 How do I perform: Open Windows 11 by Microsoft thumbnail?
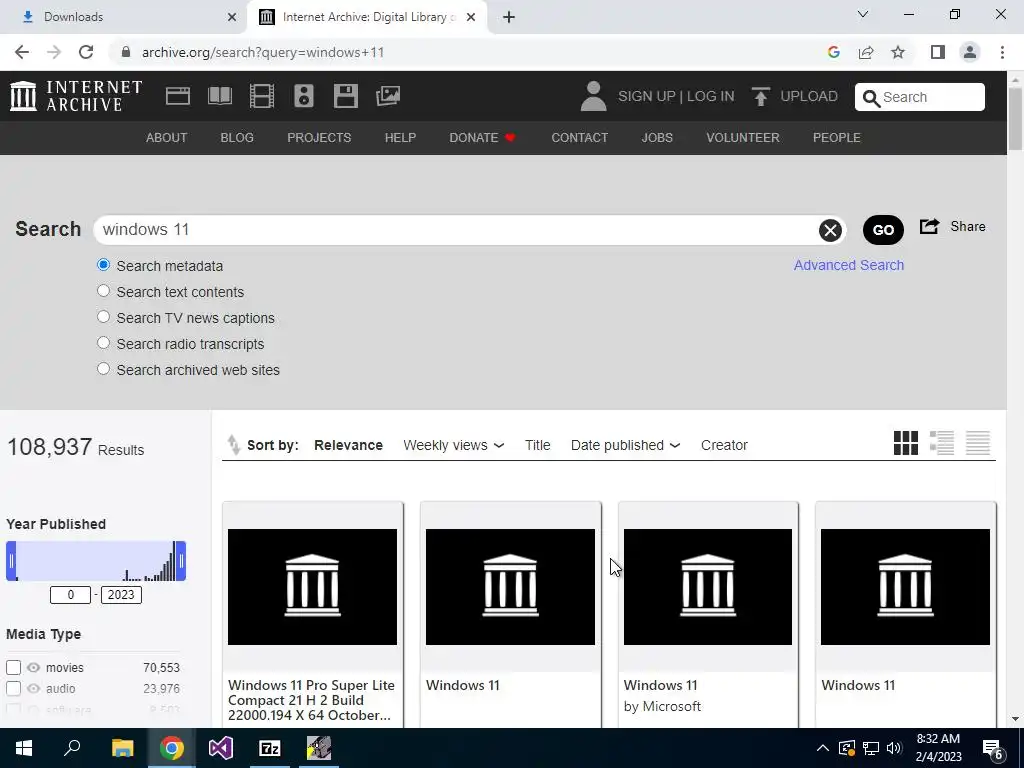pos(708,586)
